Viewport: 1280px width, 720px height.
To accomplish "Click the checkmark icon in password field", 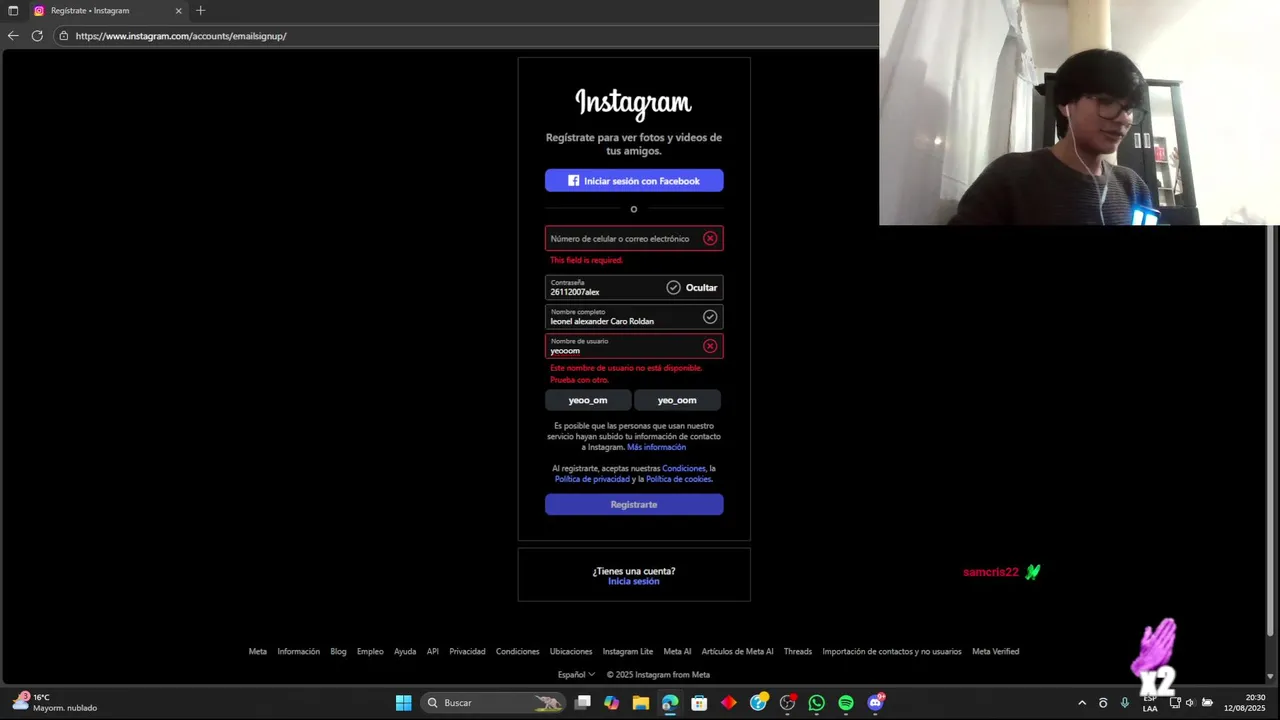I will (673, 287).
